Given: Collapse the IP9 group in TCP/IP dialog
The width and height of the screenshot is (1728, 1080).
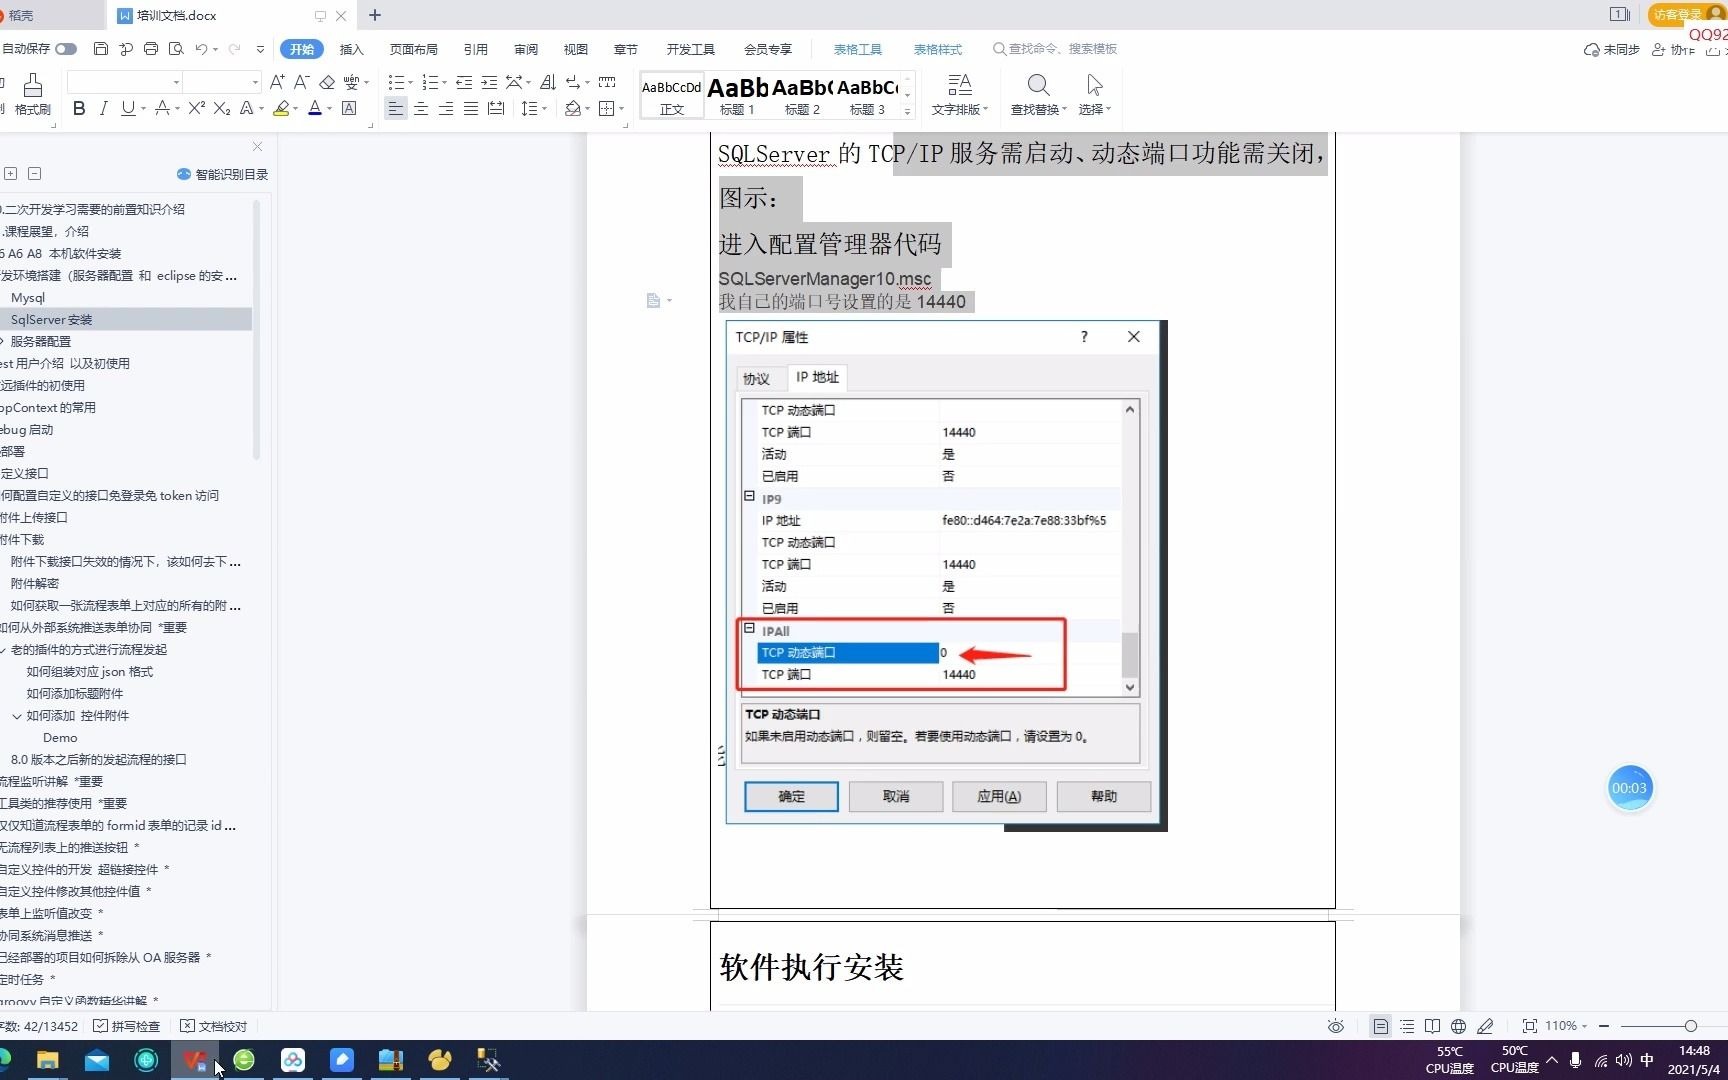Looking at the screenshot, I should (749, 496).
